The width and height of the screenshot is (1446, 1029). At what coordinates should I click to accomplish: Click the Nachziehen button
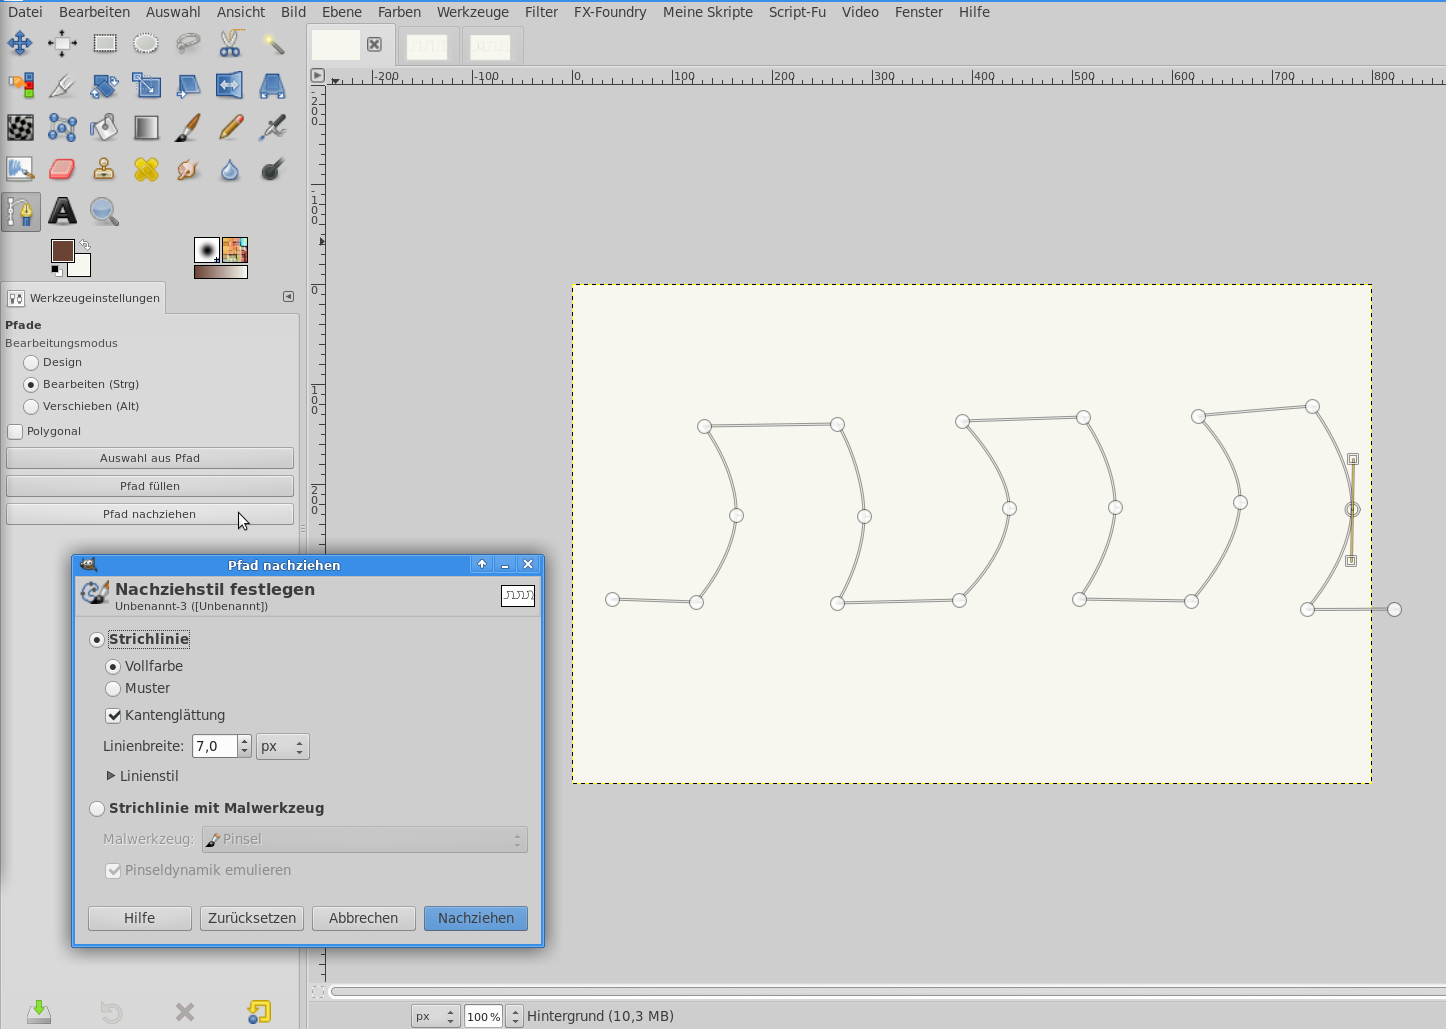coord(475,918)
